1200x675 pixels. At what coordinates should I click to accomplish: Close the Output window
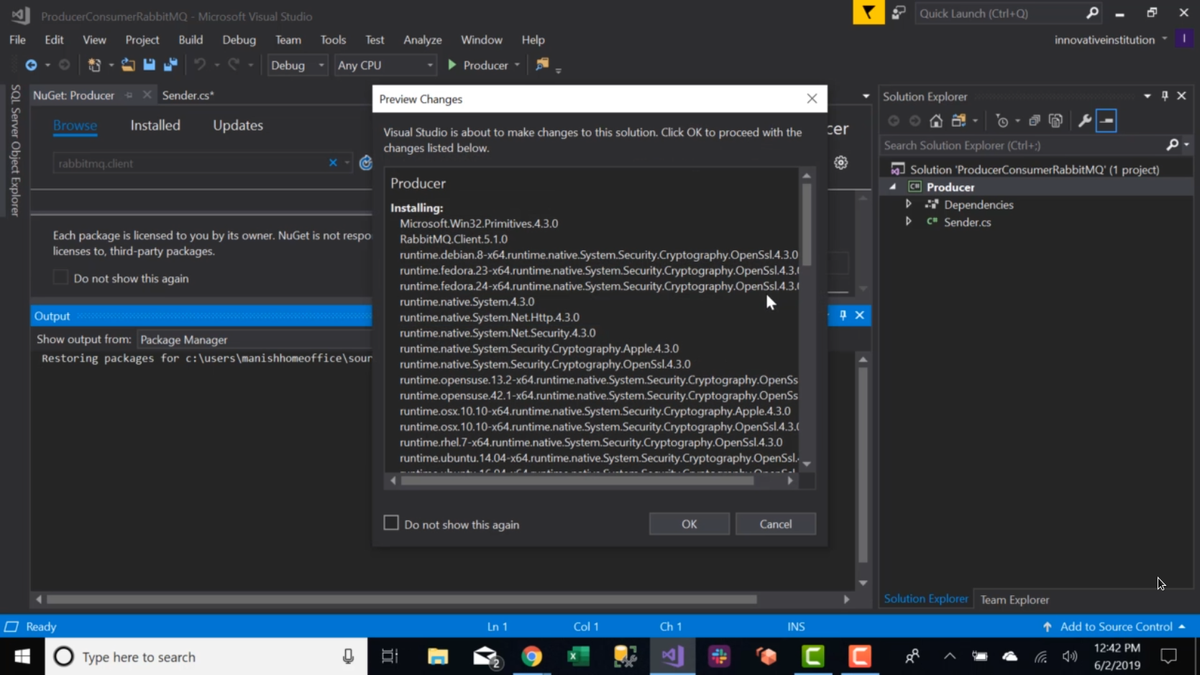859,315
